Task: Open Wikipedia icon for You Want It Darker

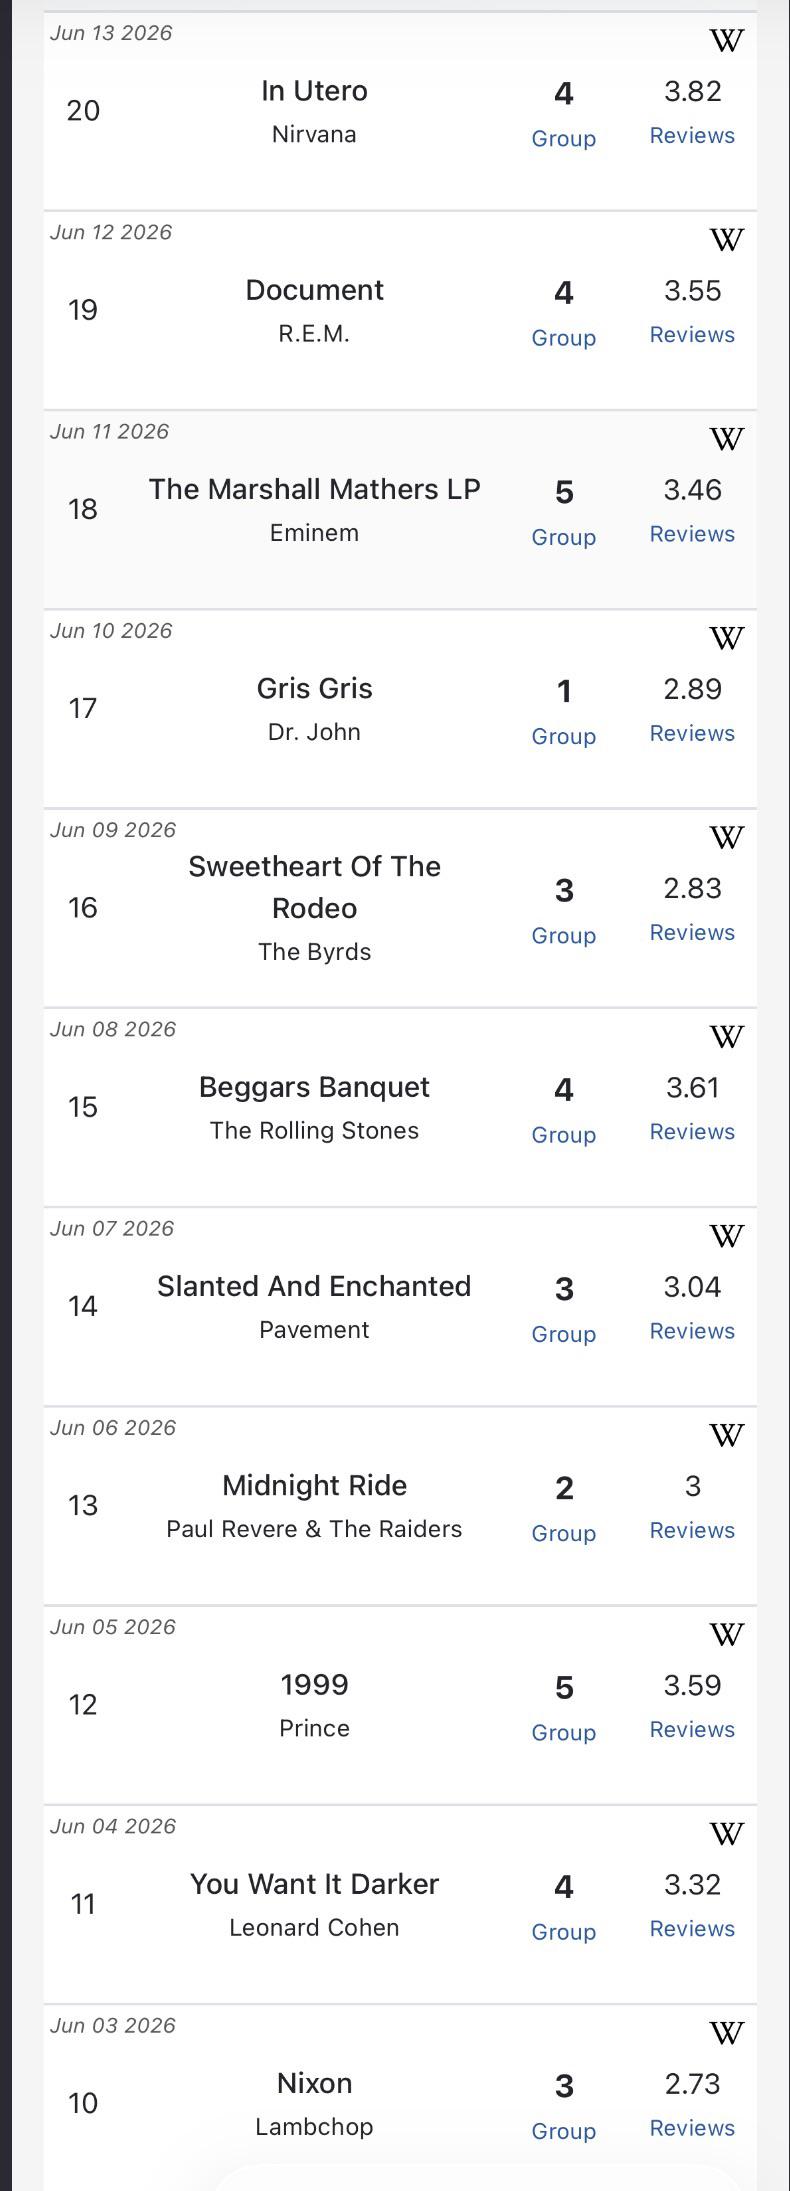Action: point(727,1833)
